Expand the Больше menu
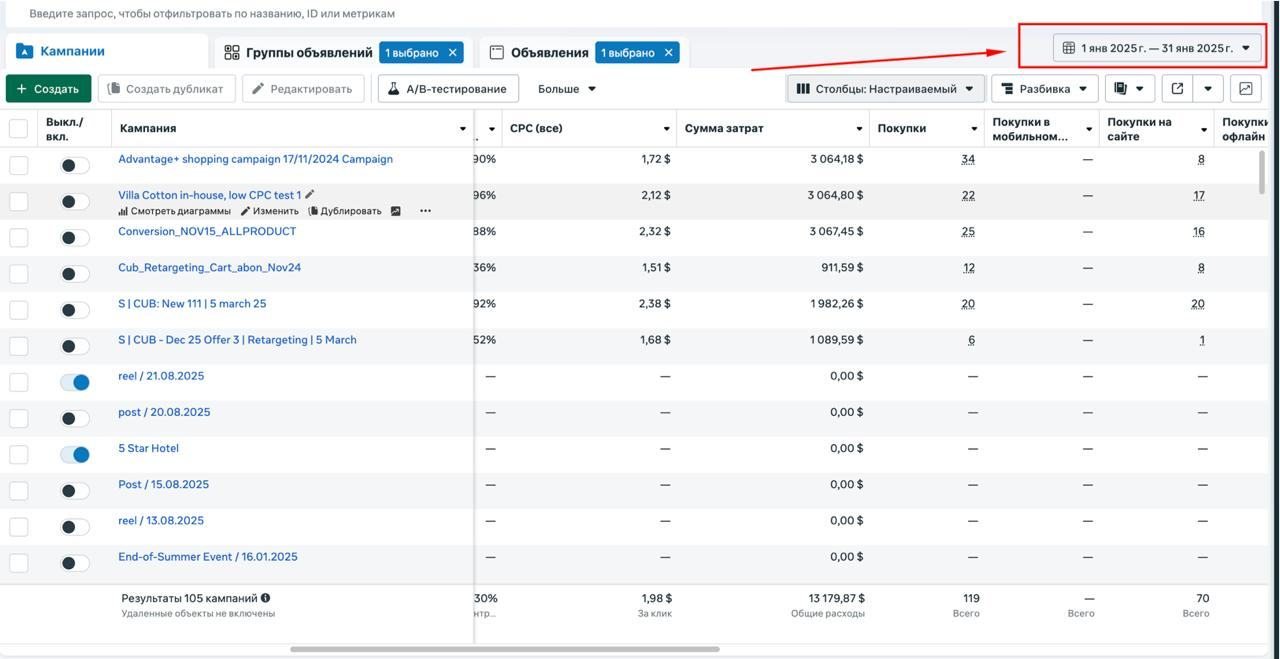The image size is (1280, 659). (x=567, y=89)
